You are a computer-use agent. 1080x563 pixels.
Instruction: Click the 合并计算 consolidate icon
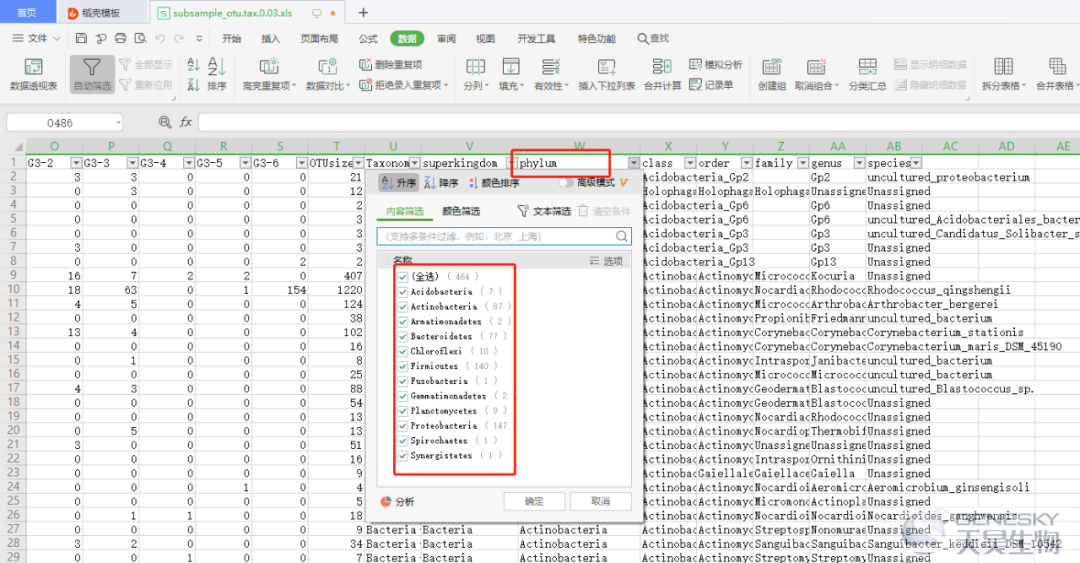pos(662,67)
